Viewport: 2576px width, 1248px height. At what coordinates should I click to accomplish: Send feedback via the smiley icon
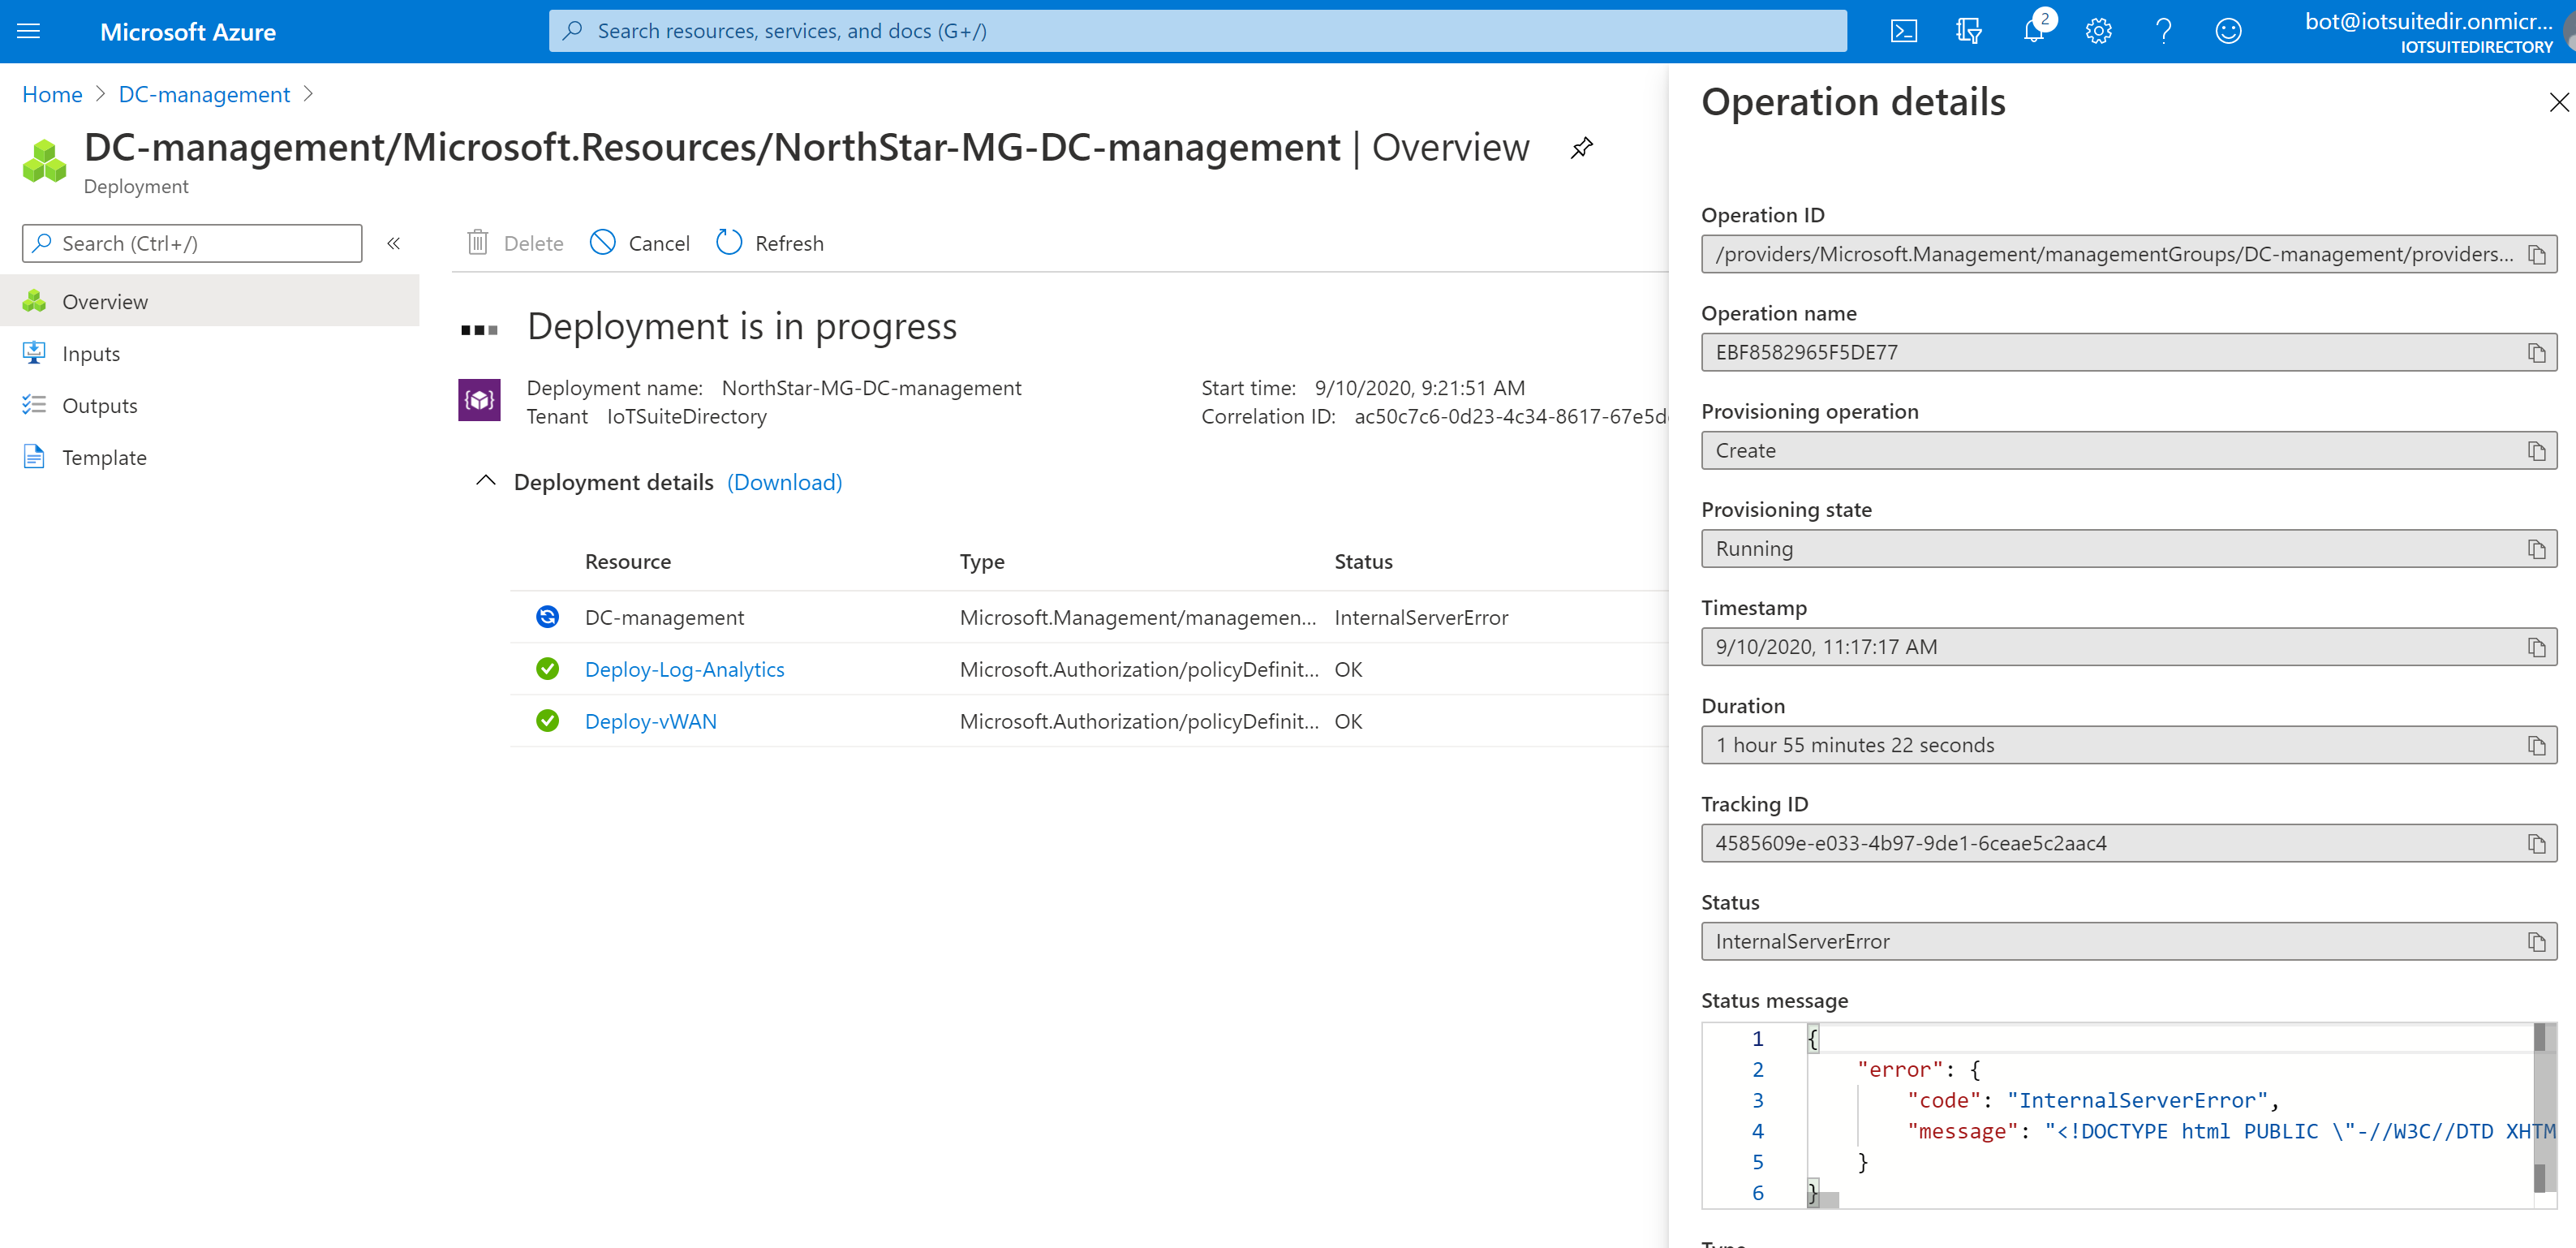2228,31
